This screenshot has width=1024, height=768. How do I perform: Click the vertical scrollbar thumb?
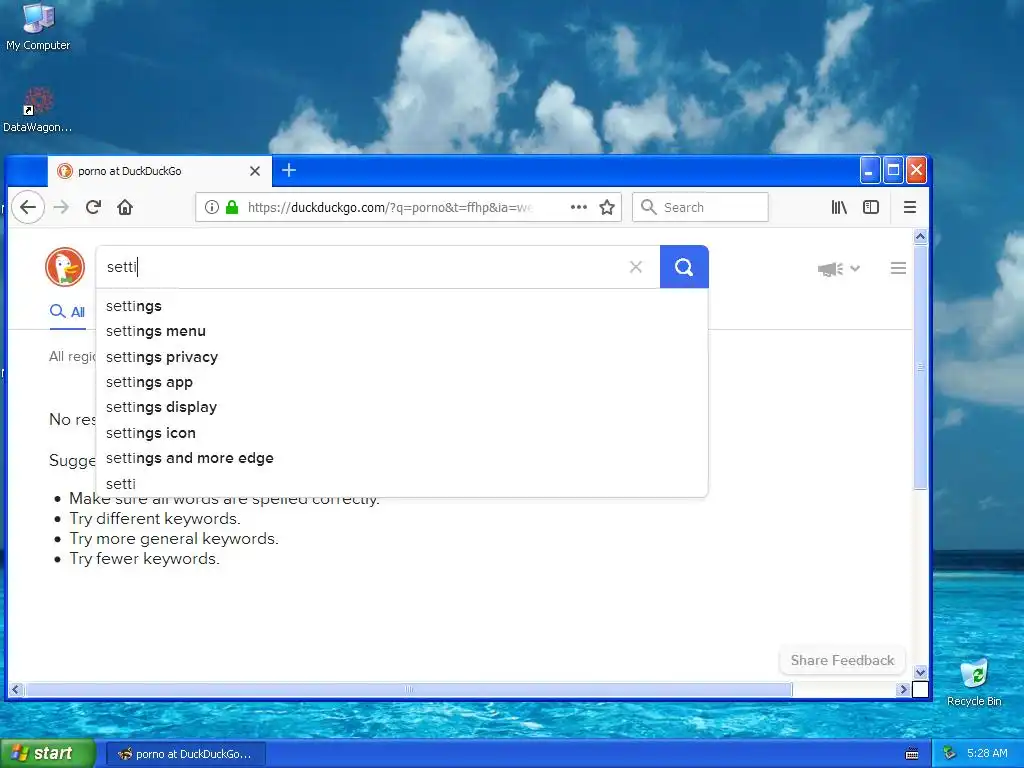coord(920,367)
